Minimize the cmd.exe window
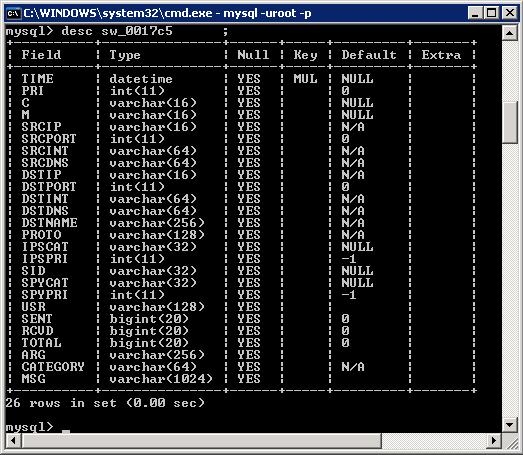Screen dimensions: 523x455 475,13
